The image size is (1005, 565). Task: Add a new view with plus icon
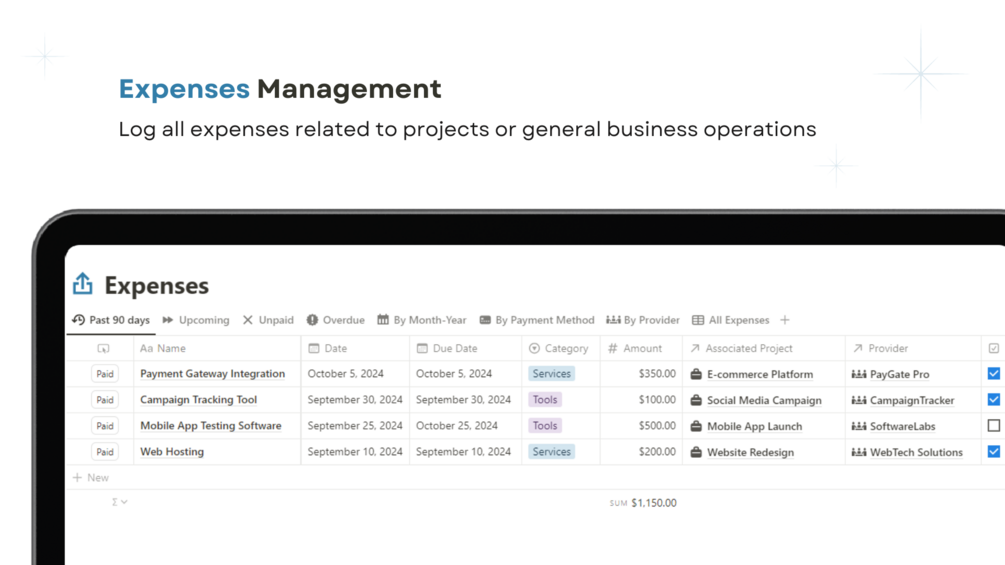pyautogui.click(x=785, y=320)
